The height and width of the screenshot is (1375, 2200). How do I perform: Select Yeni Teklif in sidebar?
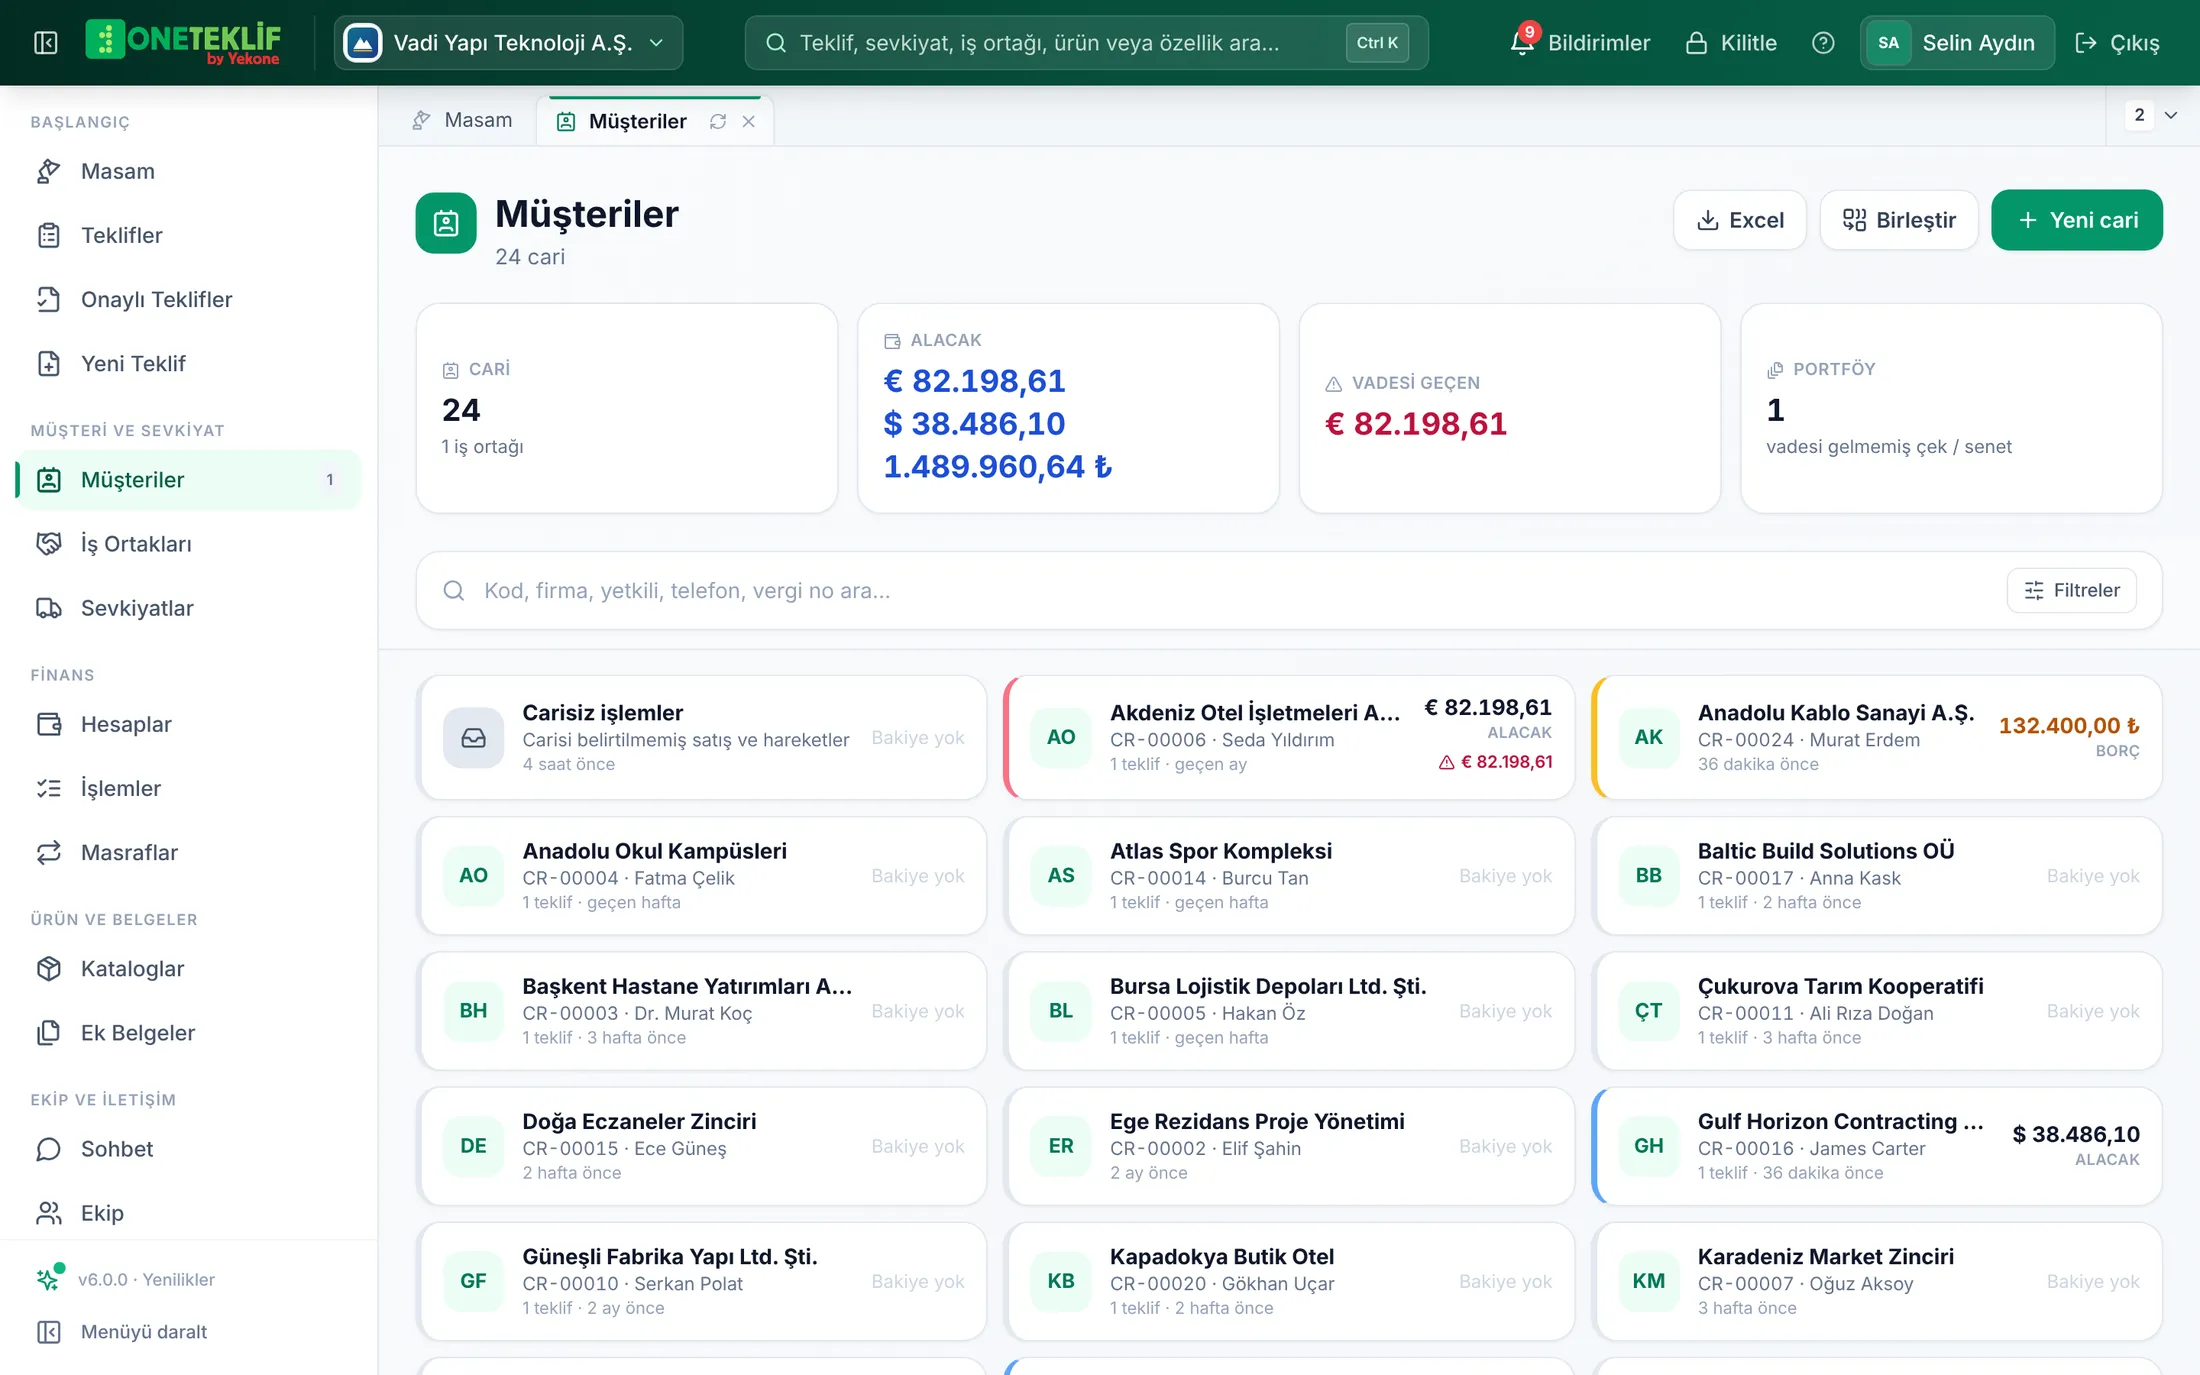(x=188, y=363)
